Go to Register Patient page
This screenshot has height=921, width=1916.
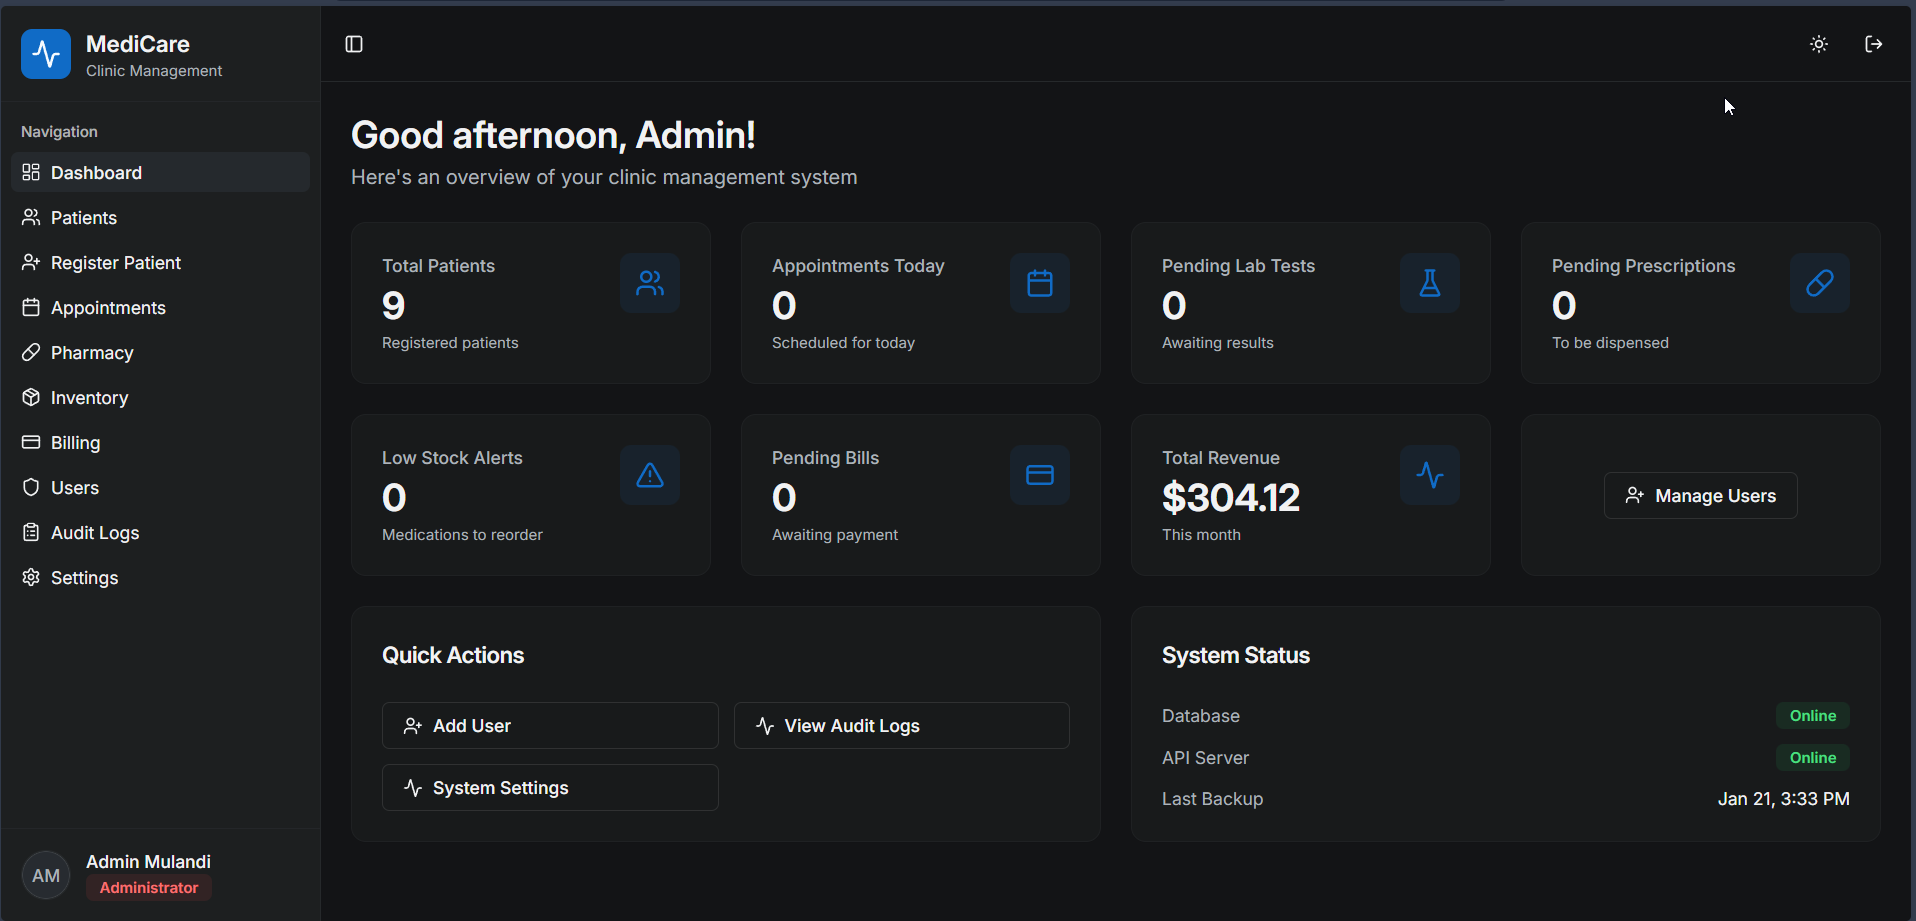tap(116, 263)
